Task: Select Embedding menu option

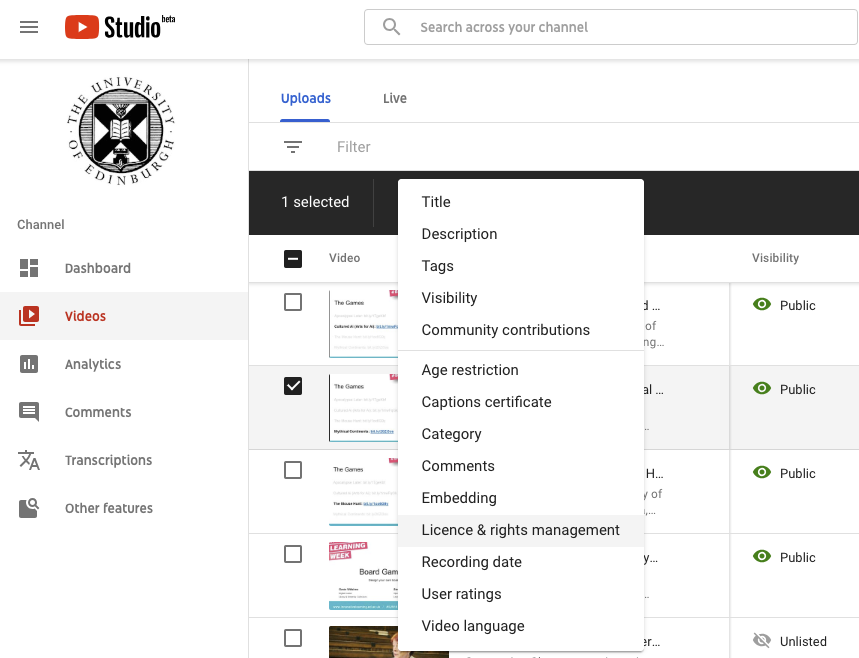Action: pos(521,498)
